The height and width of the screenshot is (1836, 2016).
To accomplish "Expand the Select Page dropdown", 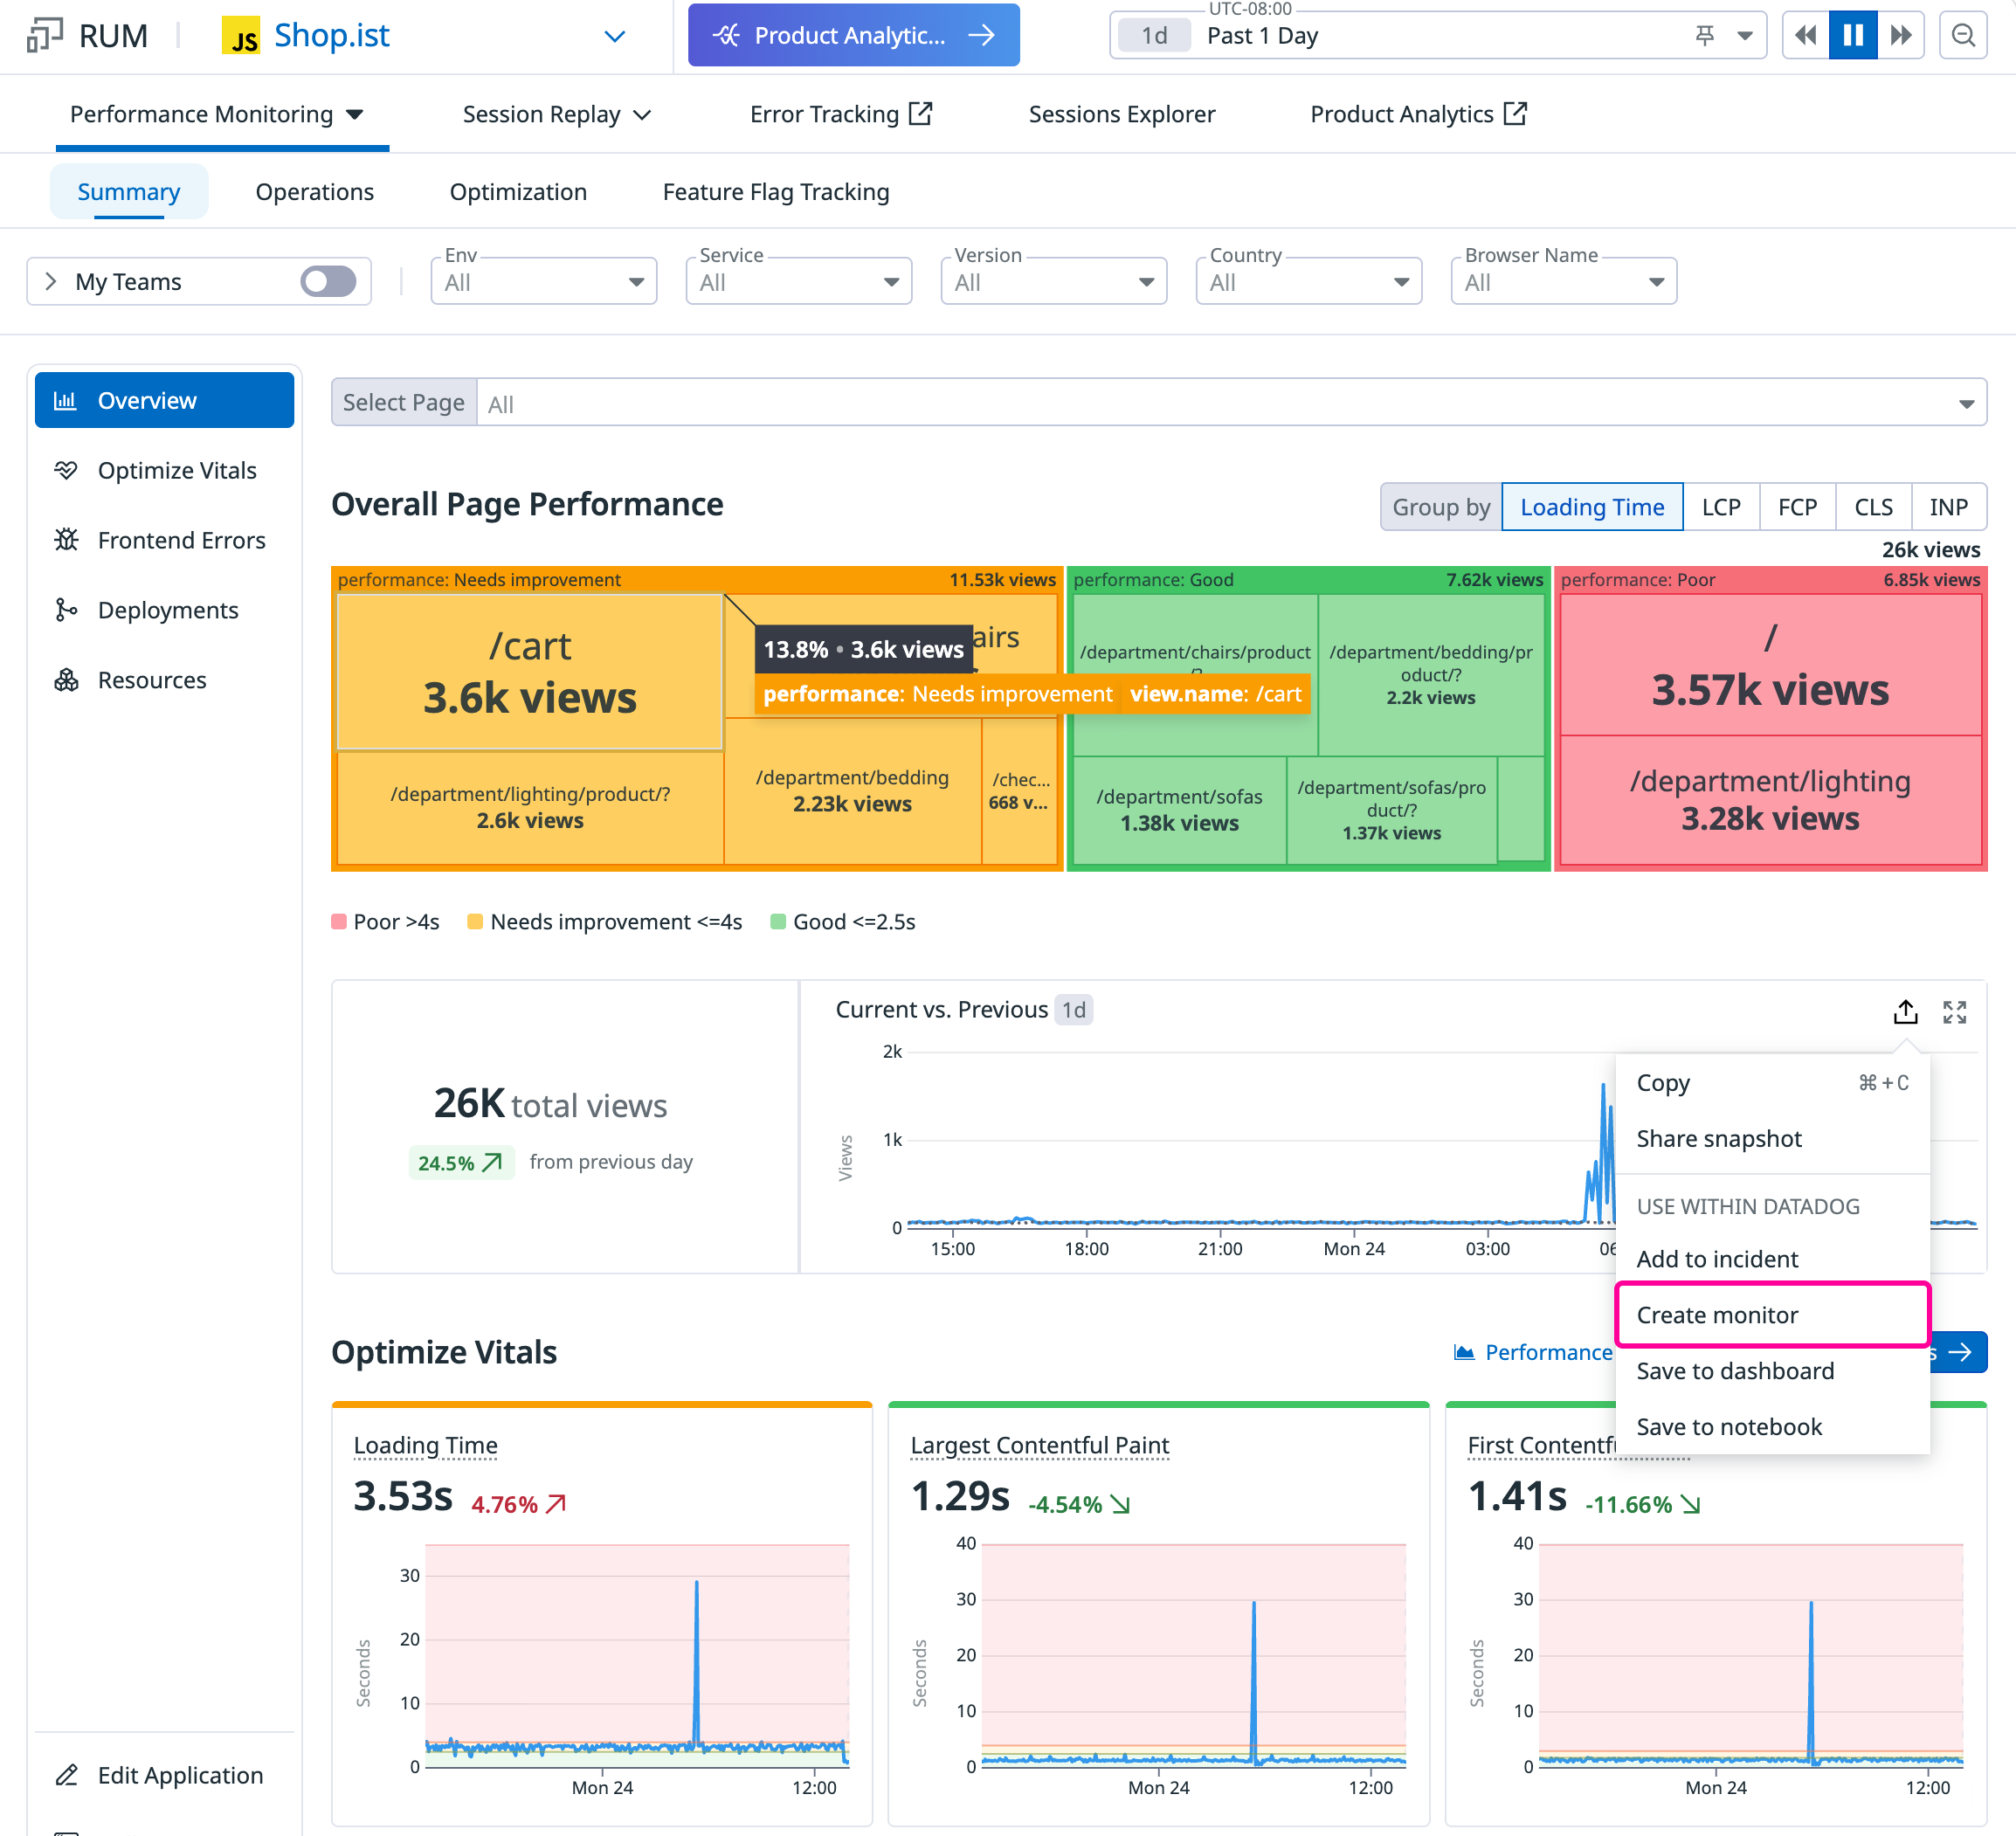I will [x=1230, y=403].
